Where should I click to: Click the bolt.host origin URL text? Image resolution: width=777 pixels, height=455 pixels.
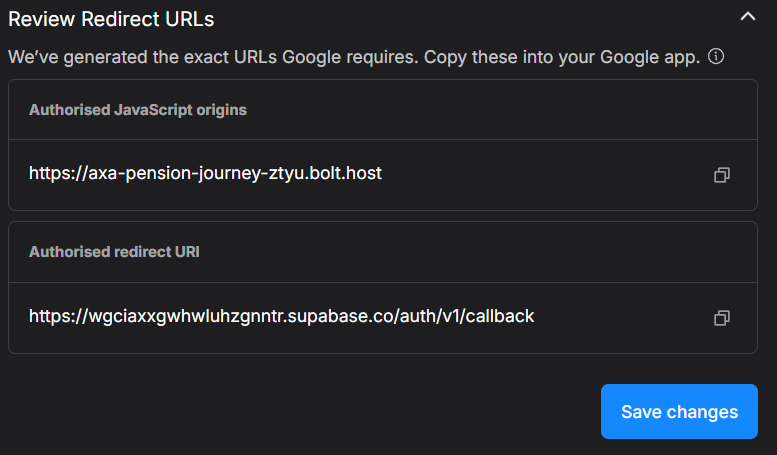[x=205, y=173]
